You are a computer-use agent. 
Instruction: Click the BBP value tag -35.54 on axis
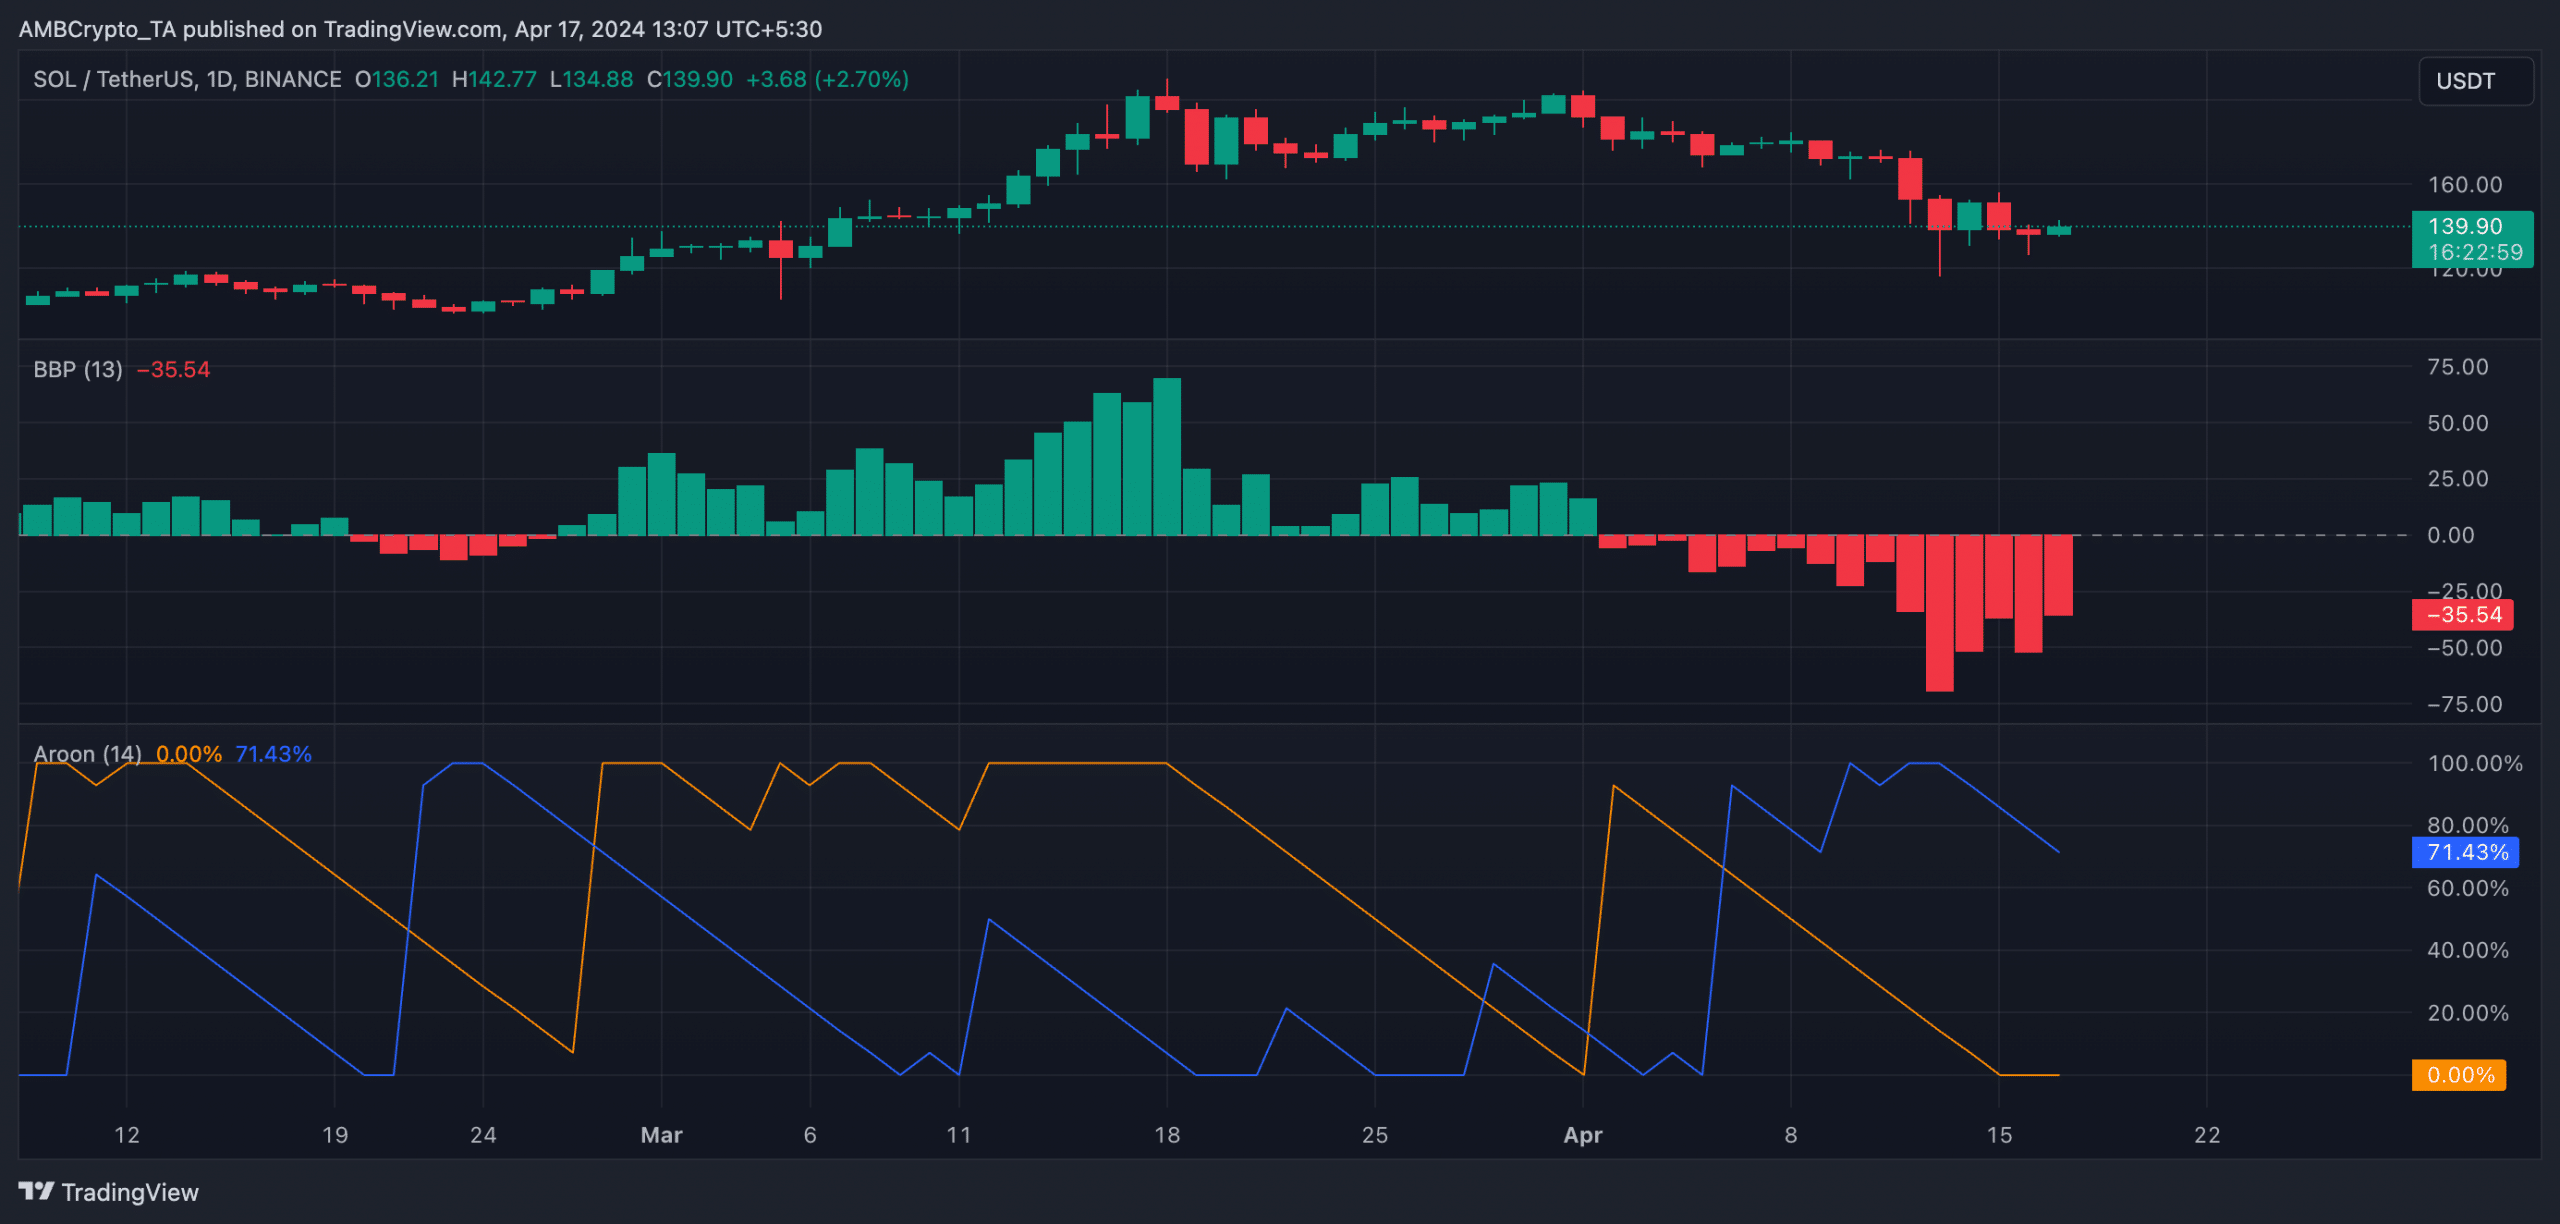pyautogui.click(x=2464, y=615)
